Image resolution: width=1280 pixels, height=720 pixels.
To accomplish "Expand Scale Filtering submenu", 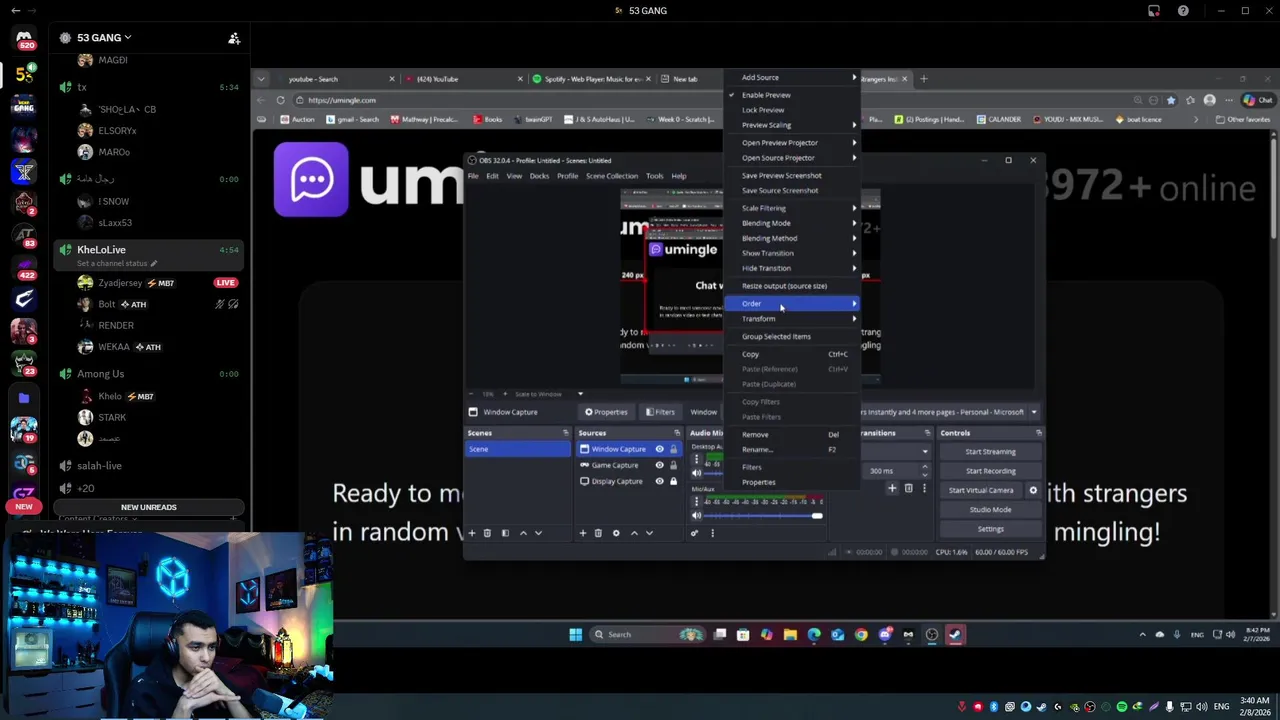I will (x=793, y=208).
